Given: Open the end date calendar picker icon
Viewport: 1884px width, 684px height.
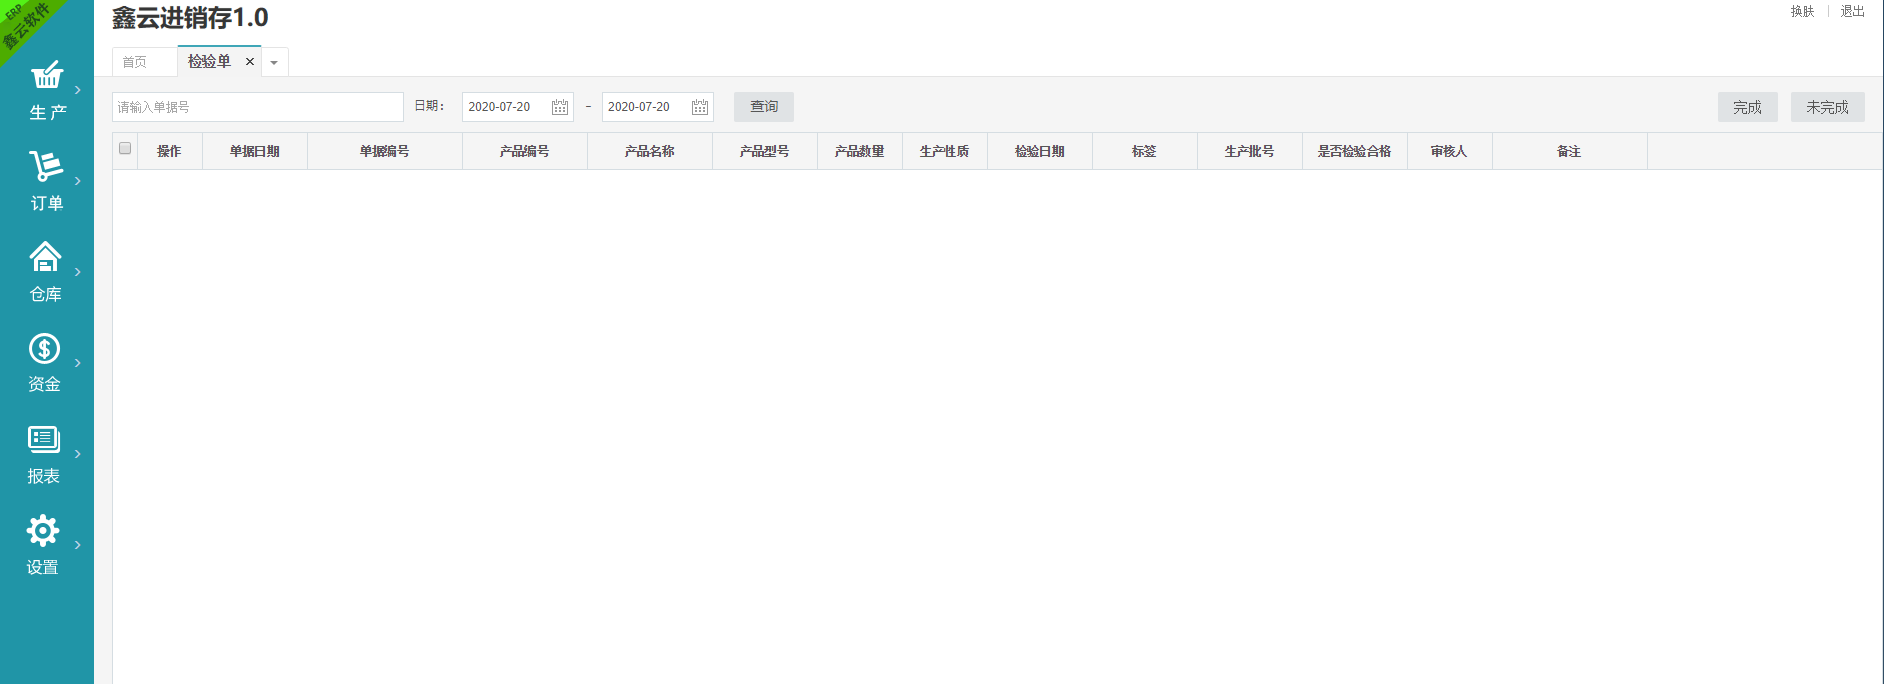Looking at the screenshot, I should [x=700, y=107].
